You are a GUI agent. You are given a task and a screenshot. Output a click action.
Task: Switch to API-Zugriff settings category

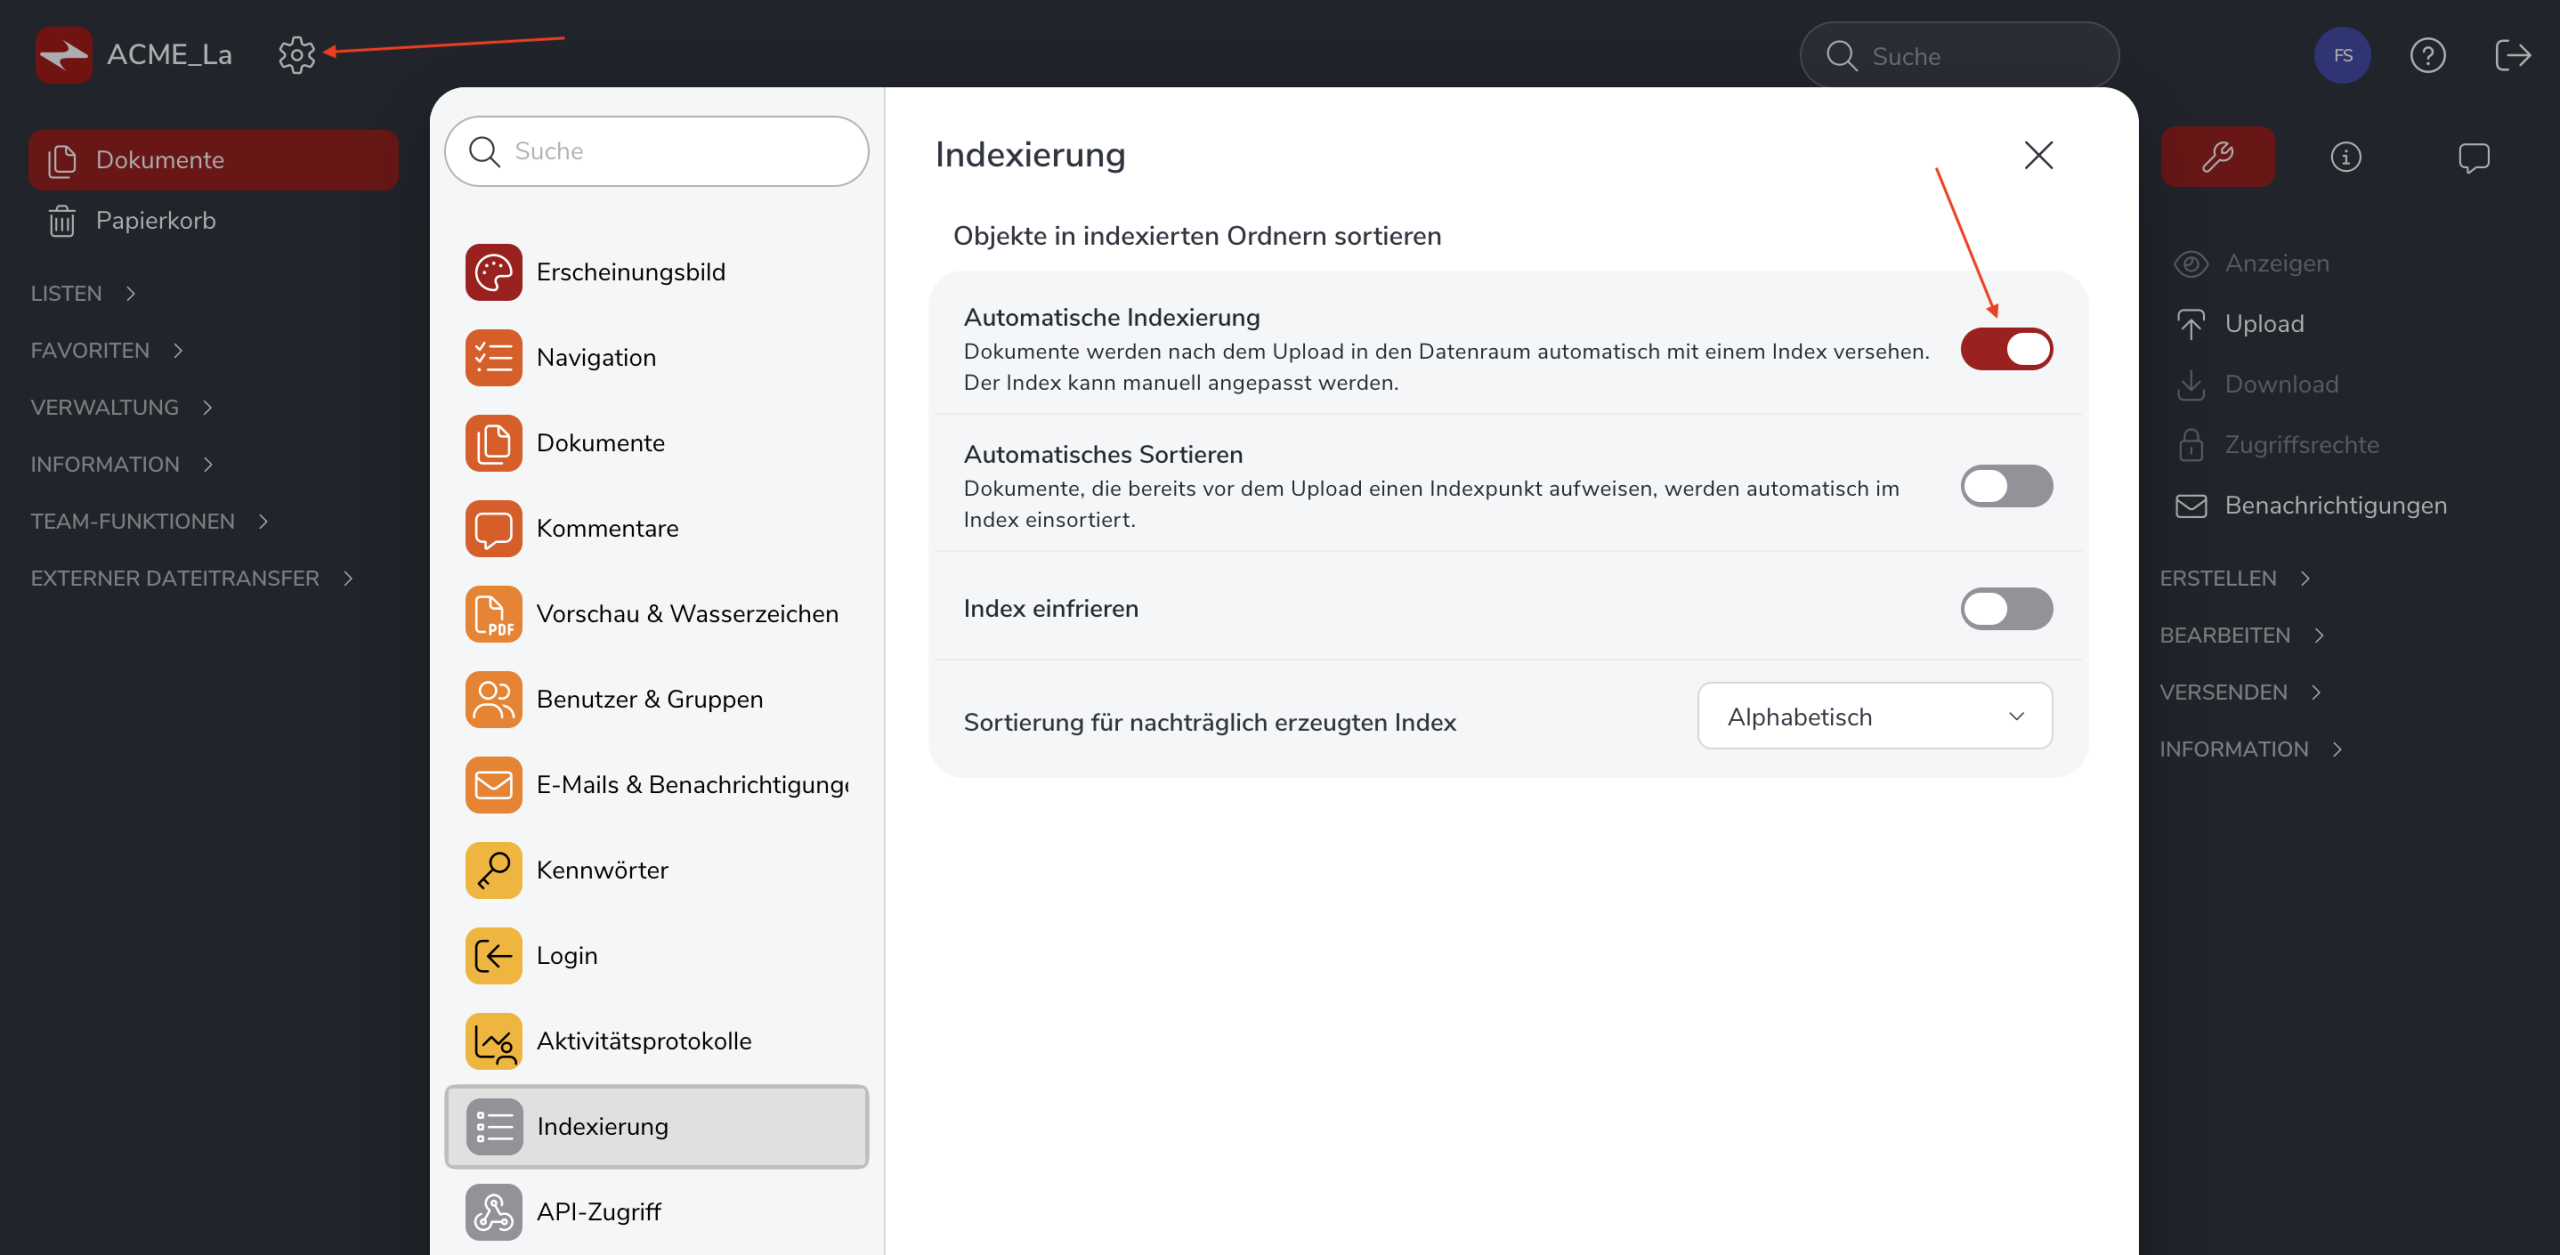pyautogui.click(x=598, y=1212)
